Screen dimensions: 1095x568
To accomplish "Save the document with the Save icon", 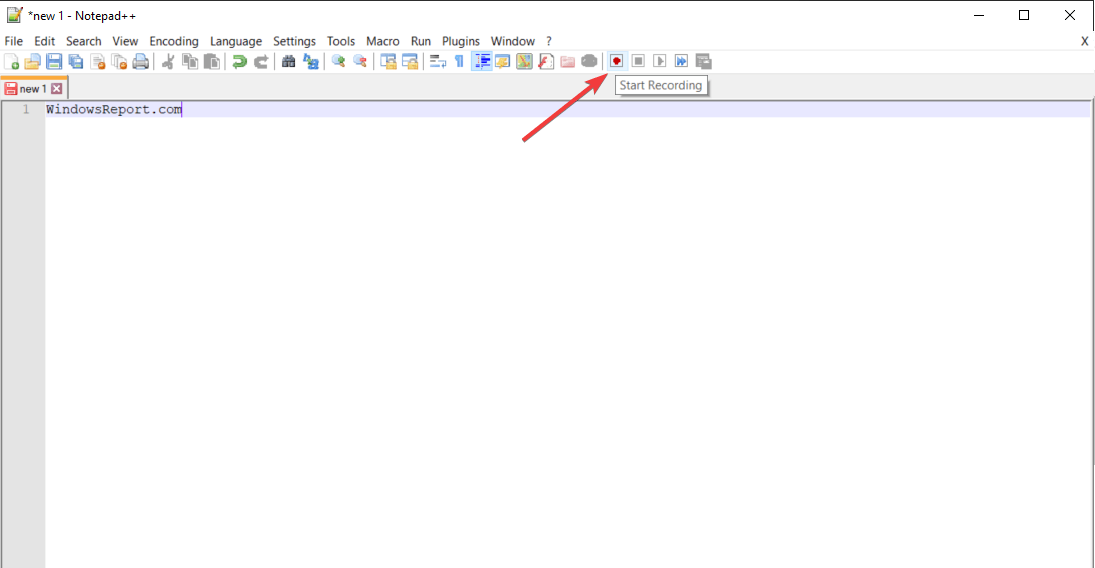I will click(54, 61).
